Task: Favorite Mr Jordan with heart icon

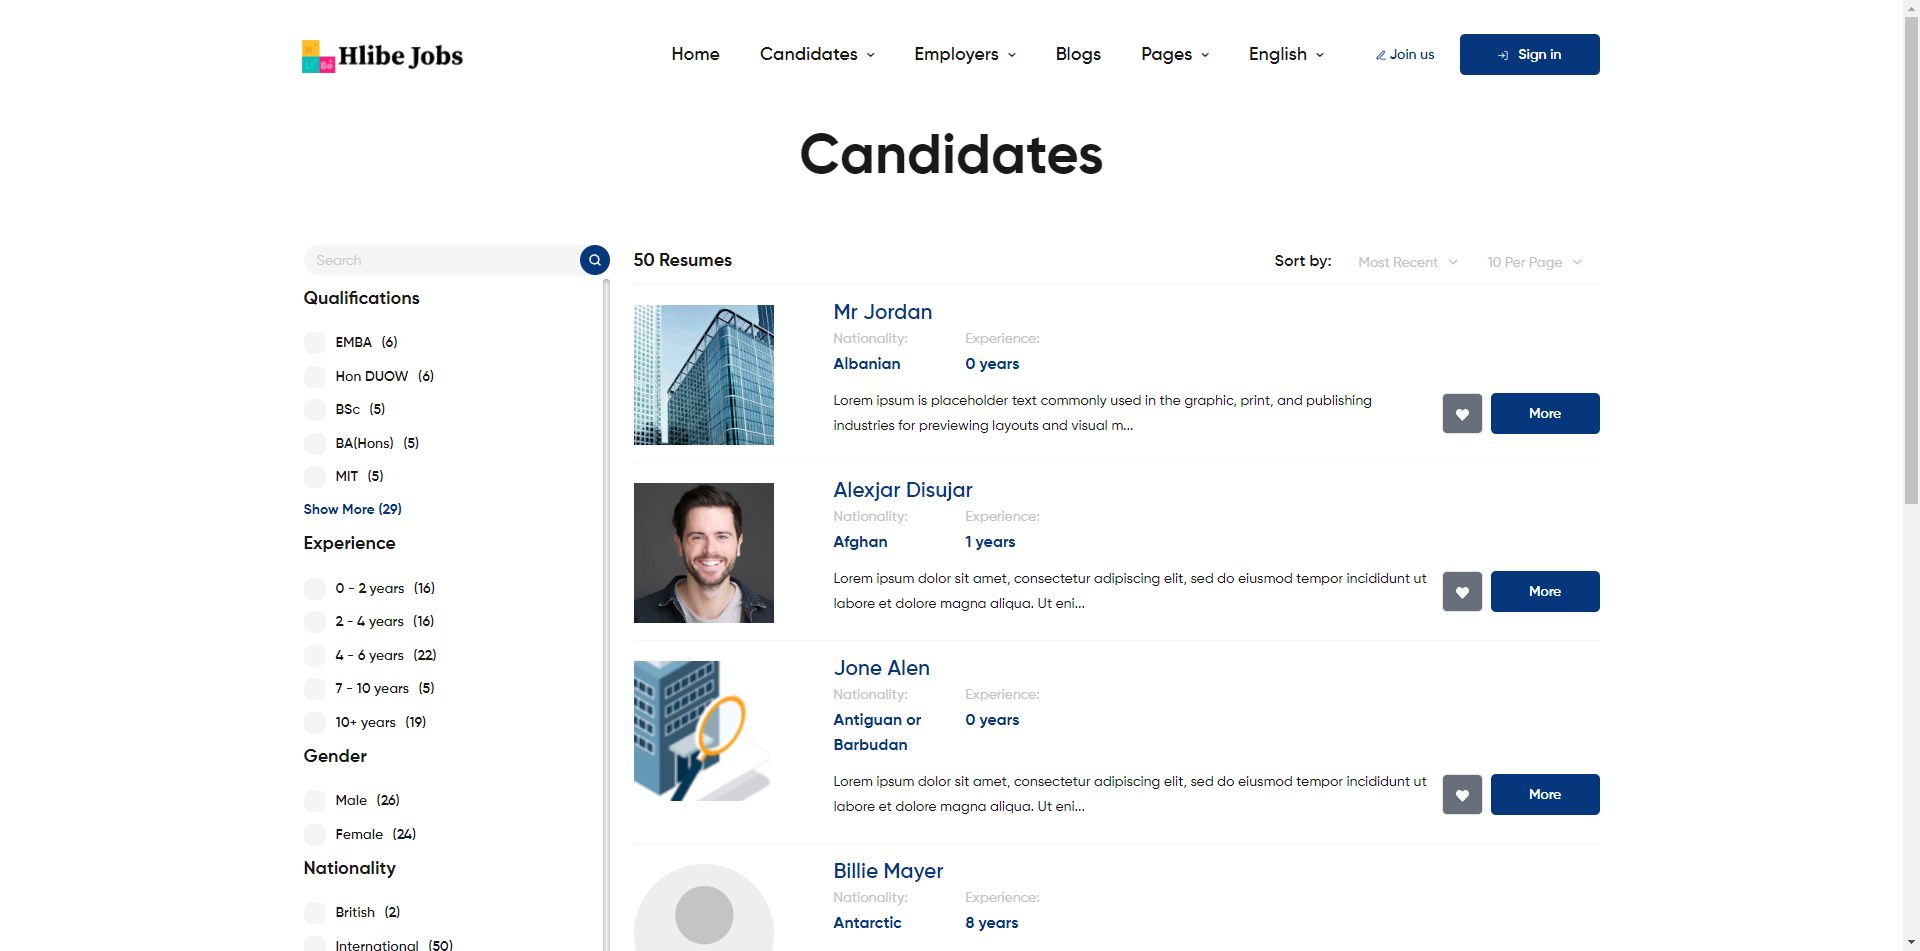Action: point(1462,414)
